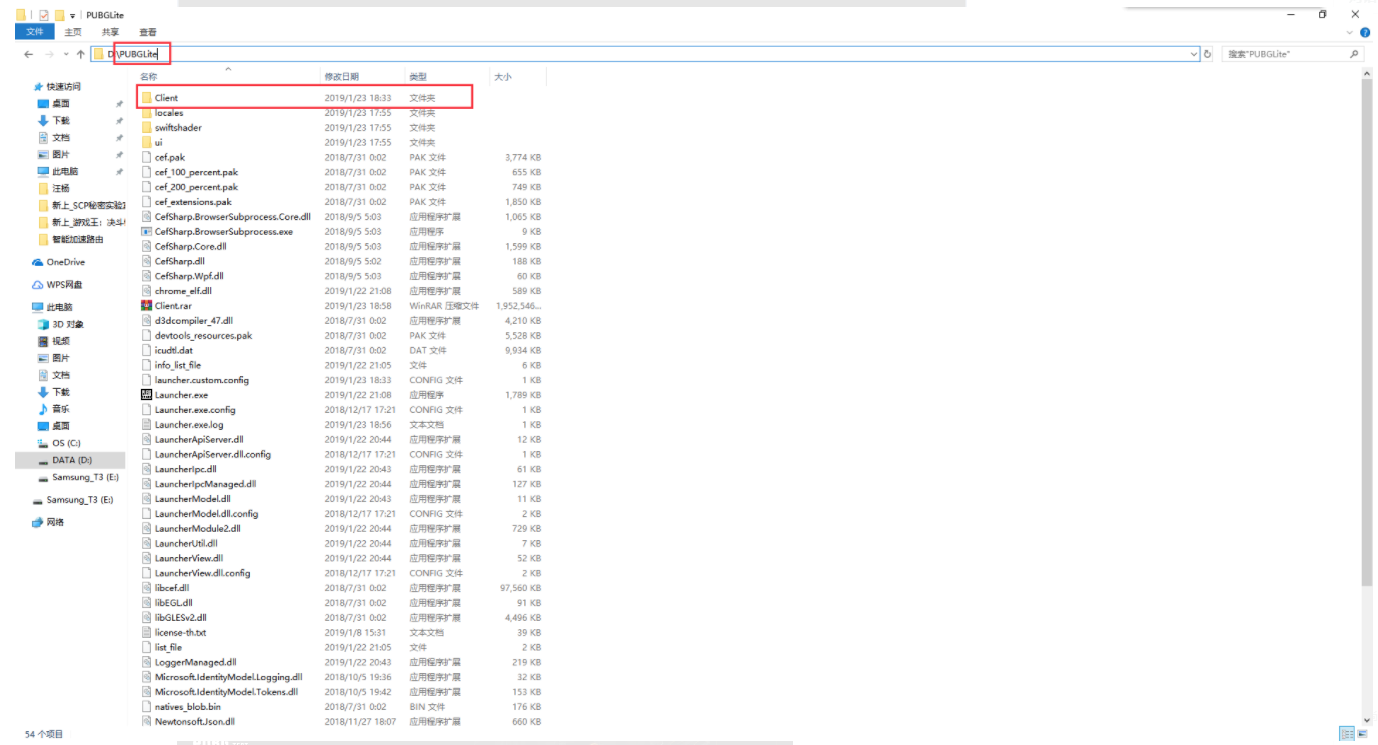Open the 查看 ribbon tab

[x=148, y=32]
